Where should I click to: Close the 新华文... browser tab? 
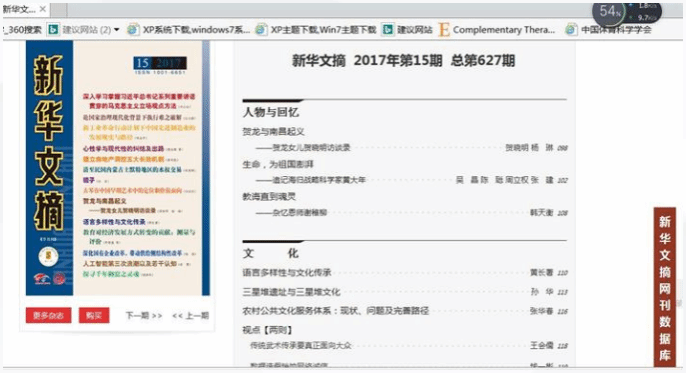pos(42,9)
